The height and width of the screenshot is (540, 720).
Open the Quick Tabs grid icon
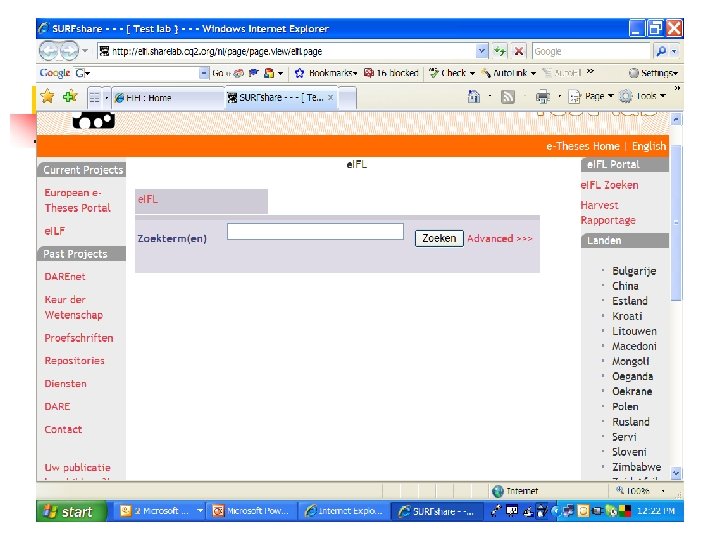click(94, 97)
